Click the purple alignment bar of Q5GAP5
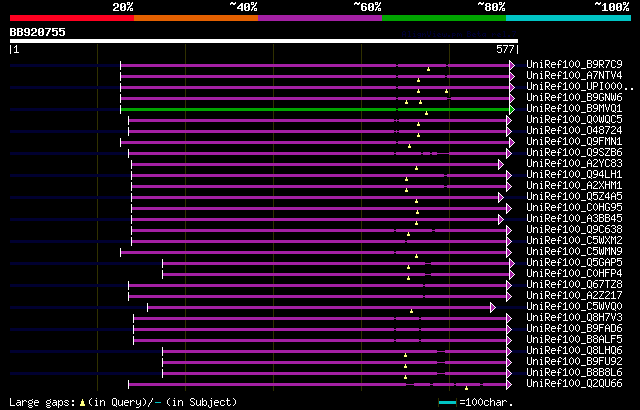Image resolution: width=640 pixels, height=410 pixels. pyautogui.click(x=336, y=264)
